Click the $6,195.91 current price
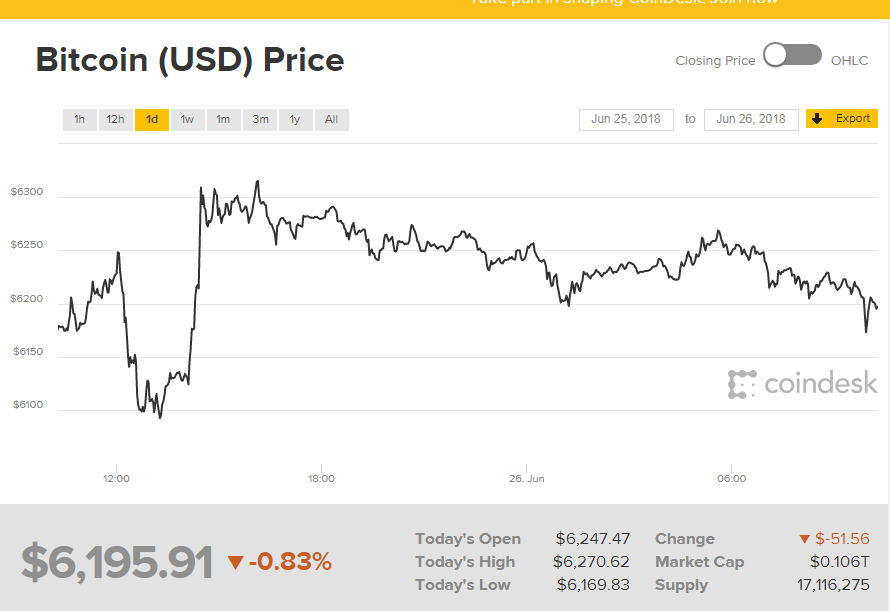890x611 pixels. tap(117, 562)
